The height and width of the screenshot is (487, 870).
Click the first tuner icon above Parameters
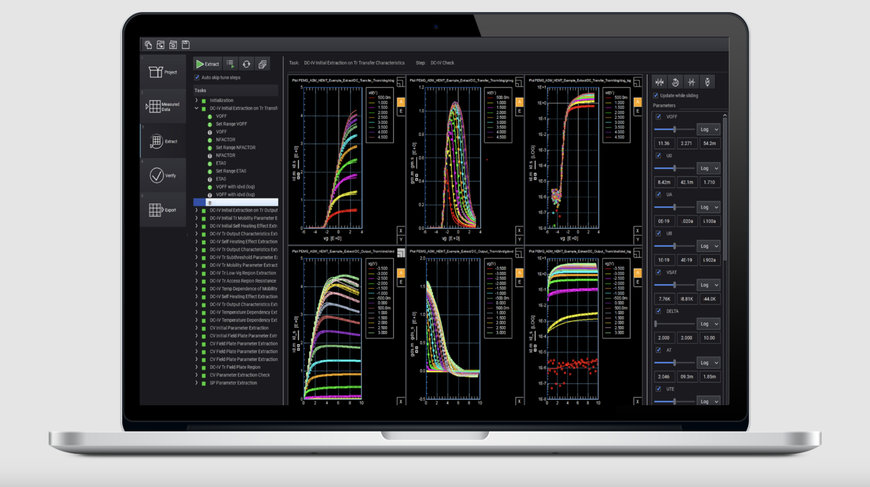click(x=659, y=82)
